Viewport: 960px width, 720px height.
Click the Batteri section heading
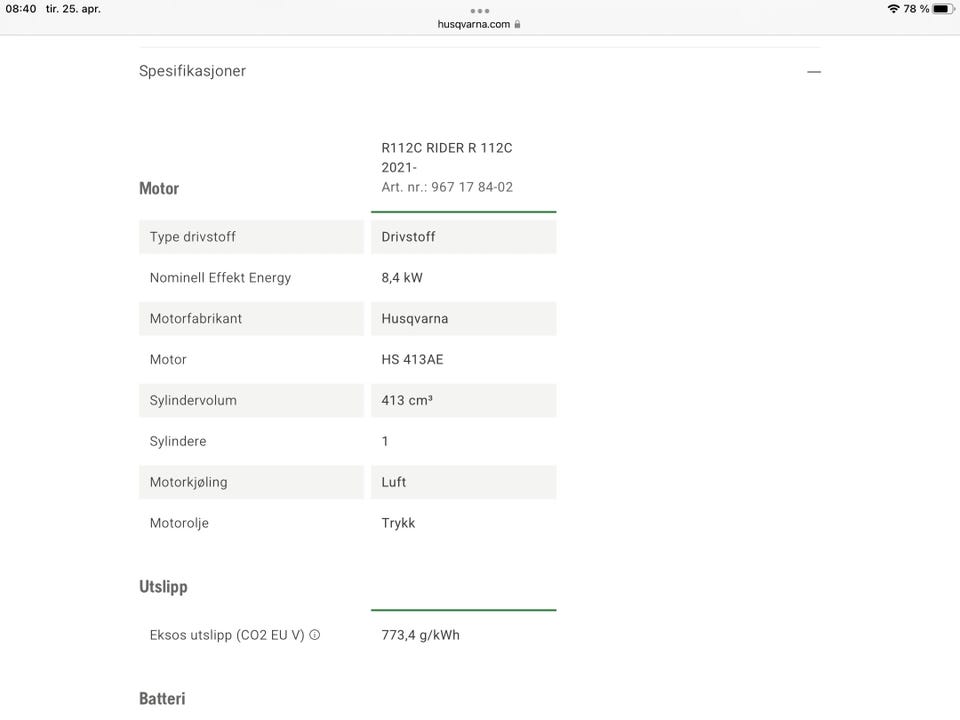[x=162, y=699]
